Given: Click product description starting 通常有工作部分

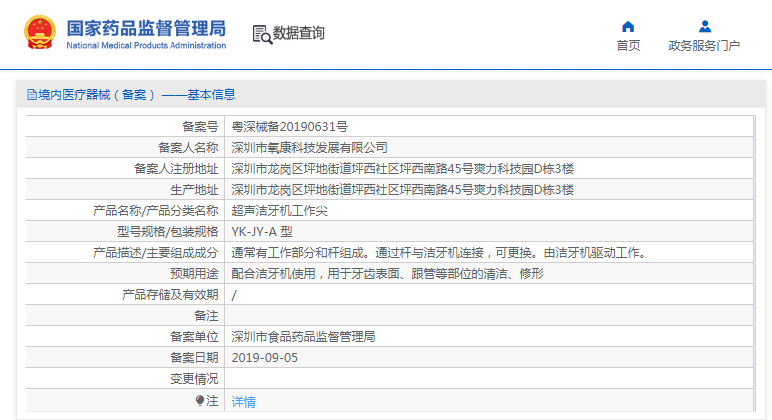Looking at the screenshot, I should [x=439, y=253].
